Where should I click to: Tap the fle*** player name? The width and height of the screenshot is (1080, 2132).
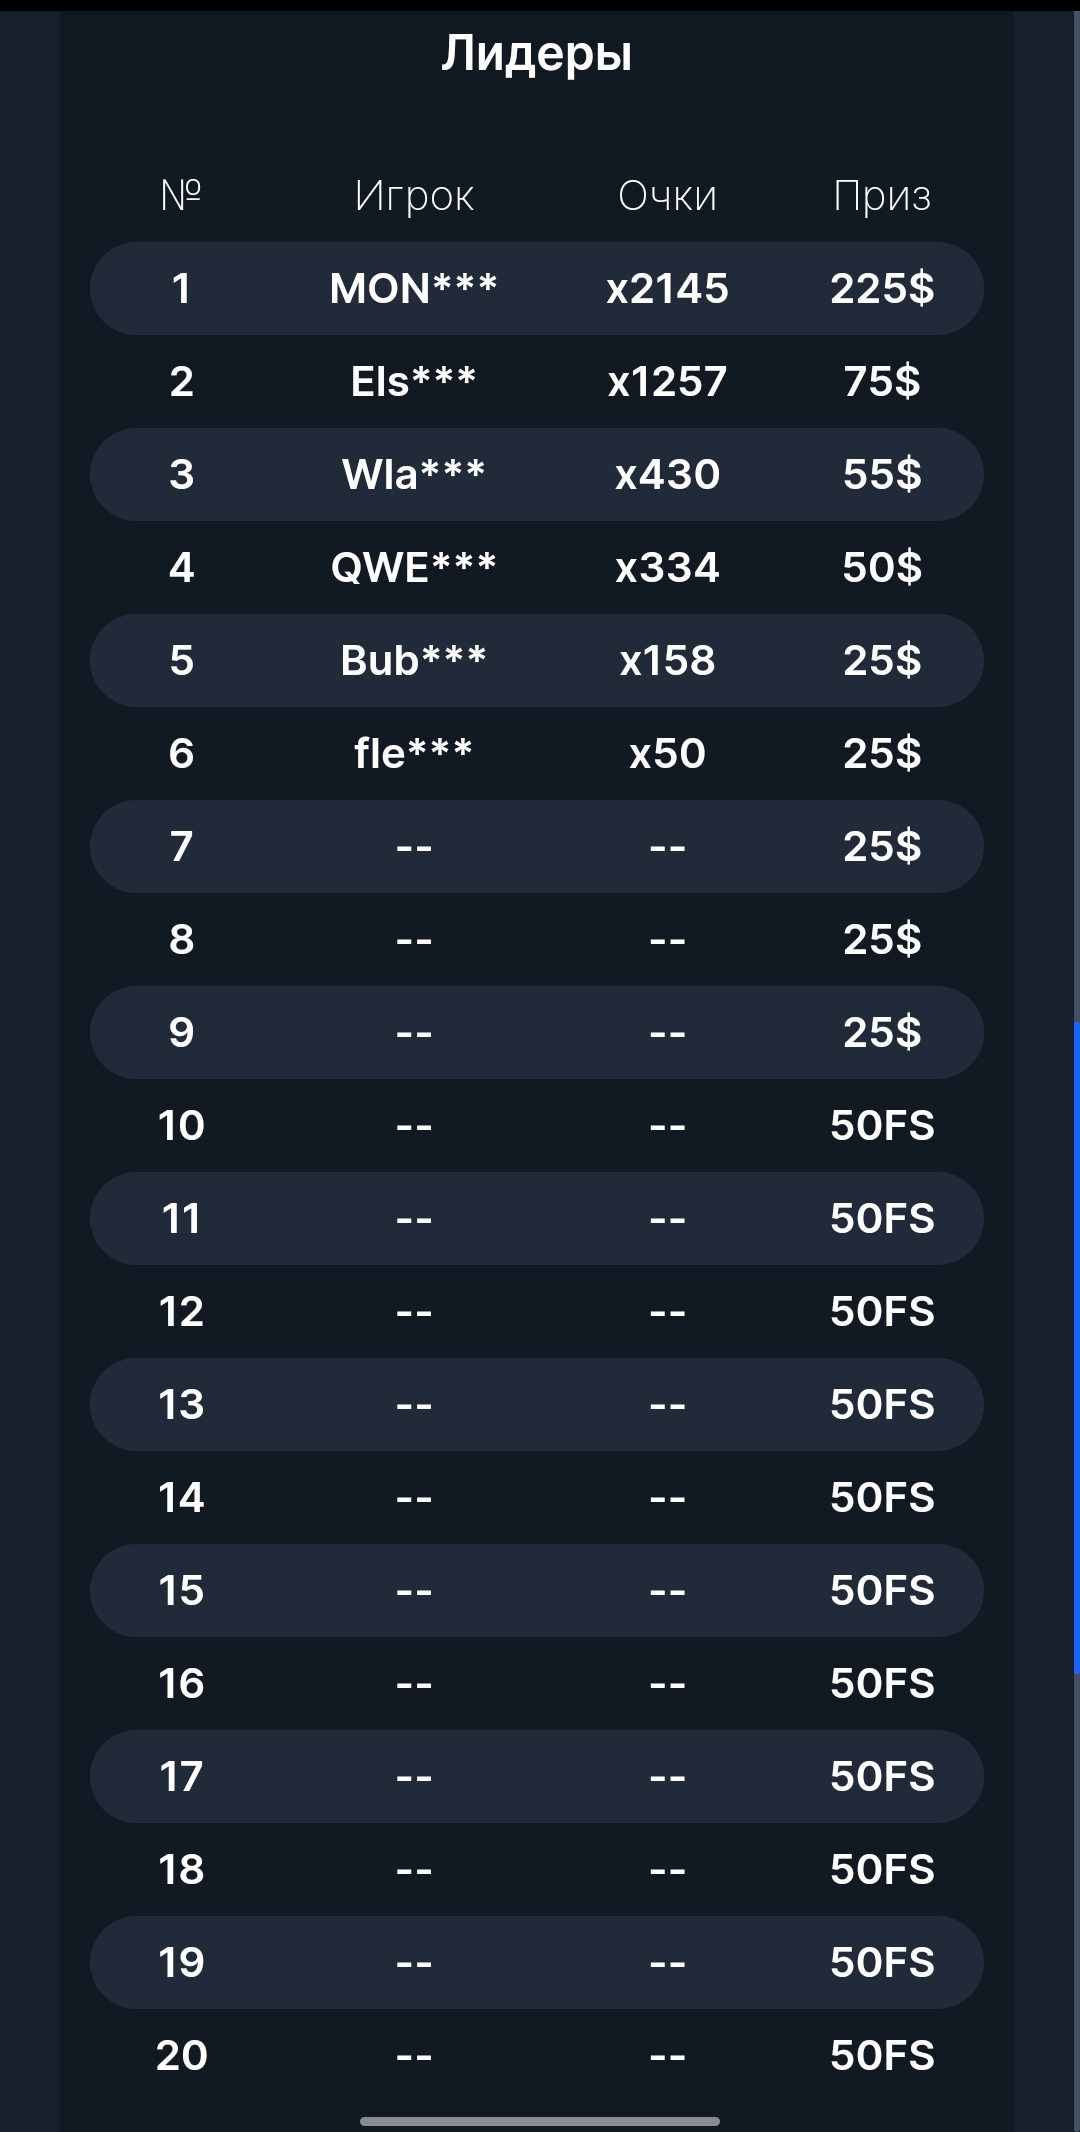pos(414,753)
